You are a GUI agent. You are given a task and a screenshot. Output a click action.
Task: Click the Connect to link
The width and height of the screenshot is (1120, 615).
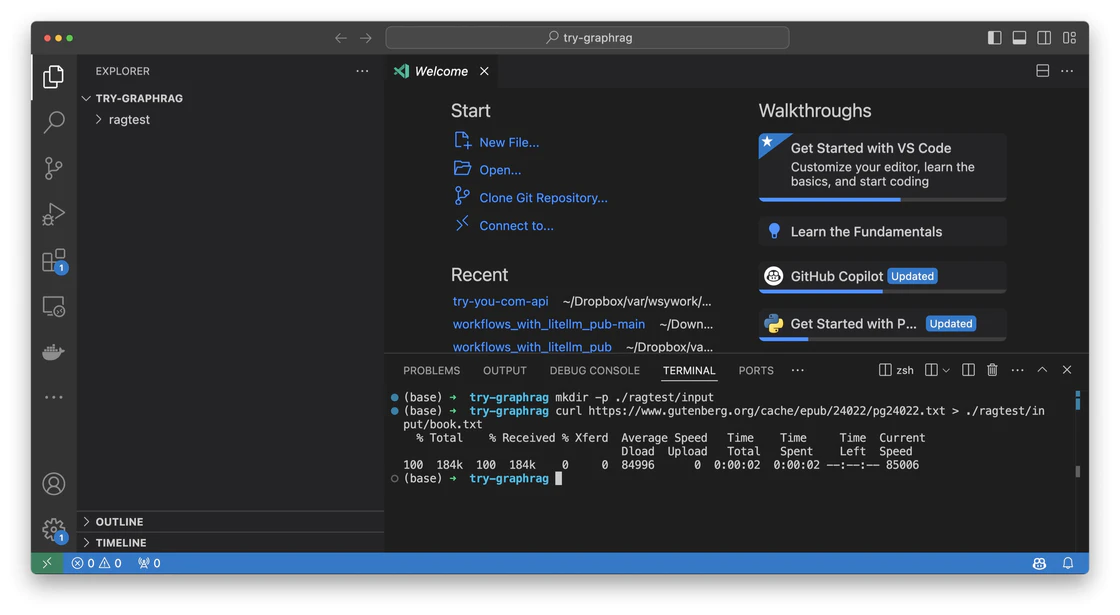[516, 226]
